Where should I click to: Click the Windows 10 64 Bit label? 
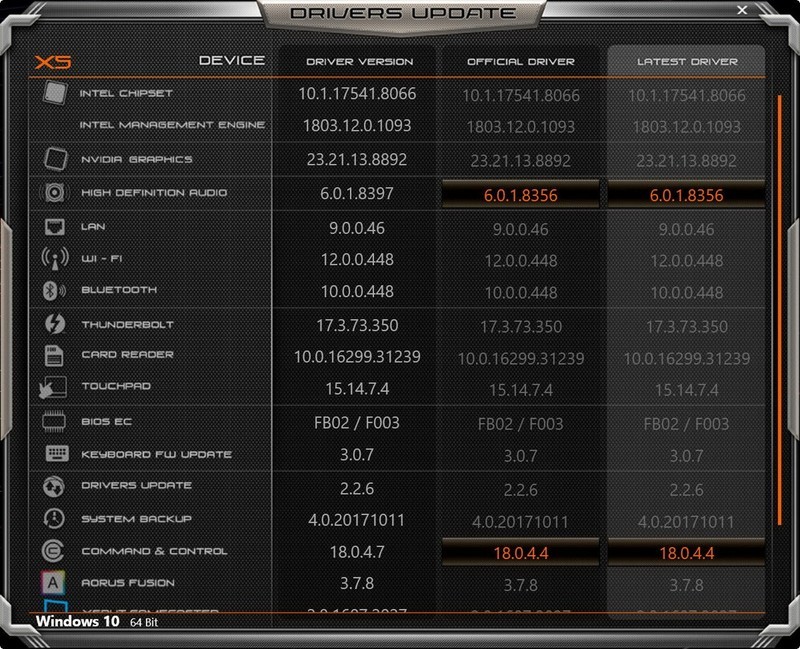(x=97, y=621)
